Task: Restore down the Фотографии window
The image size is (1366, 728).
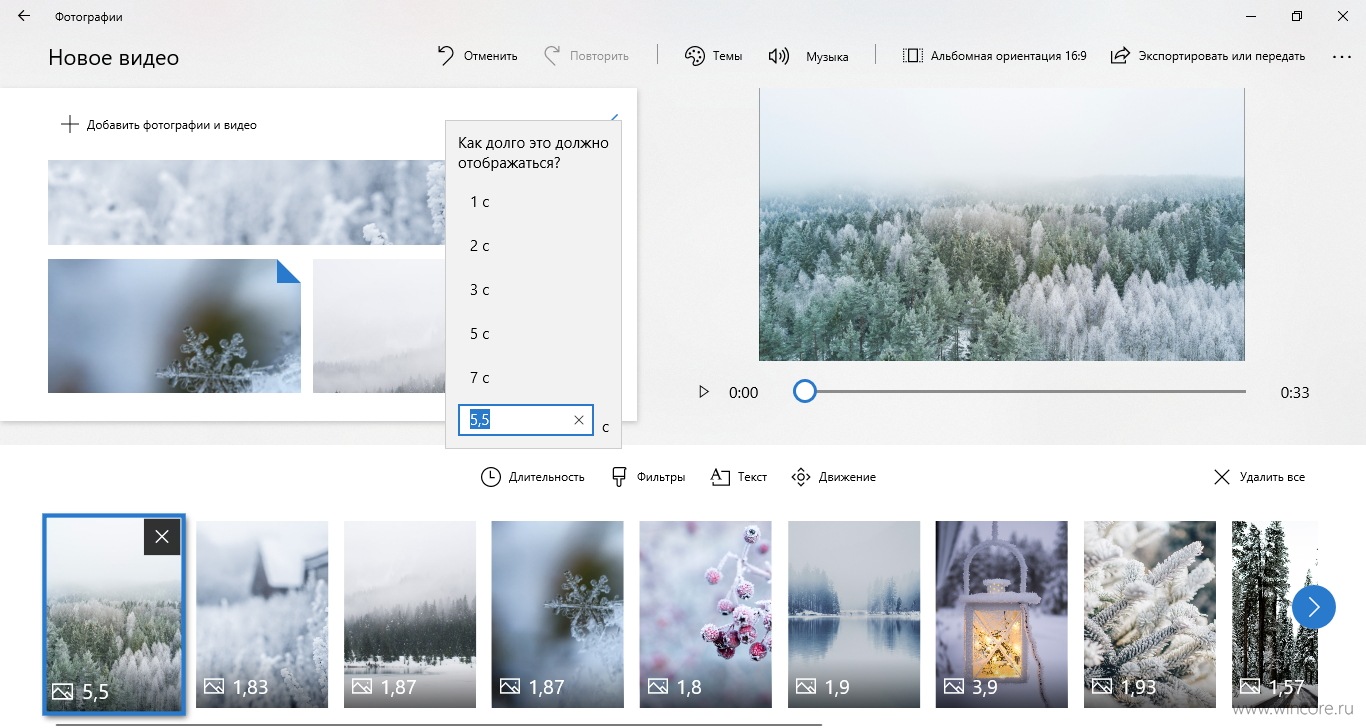Action: point(1297,16)
